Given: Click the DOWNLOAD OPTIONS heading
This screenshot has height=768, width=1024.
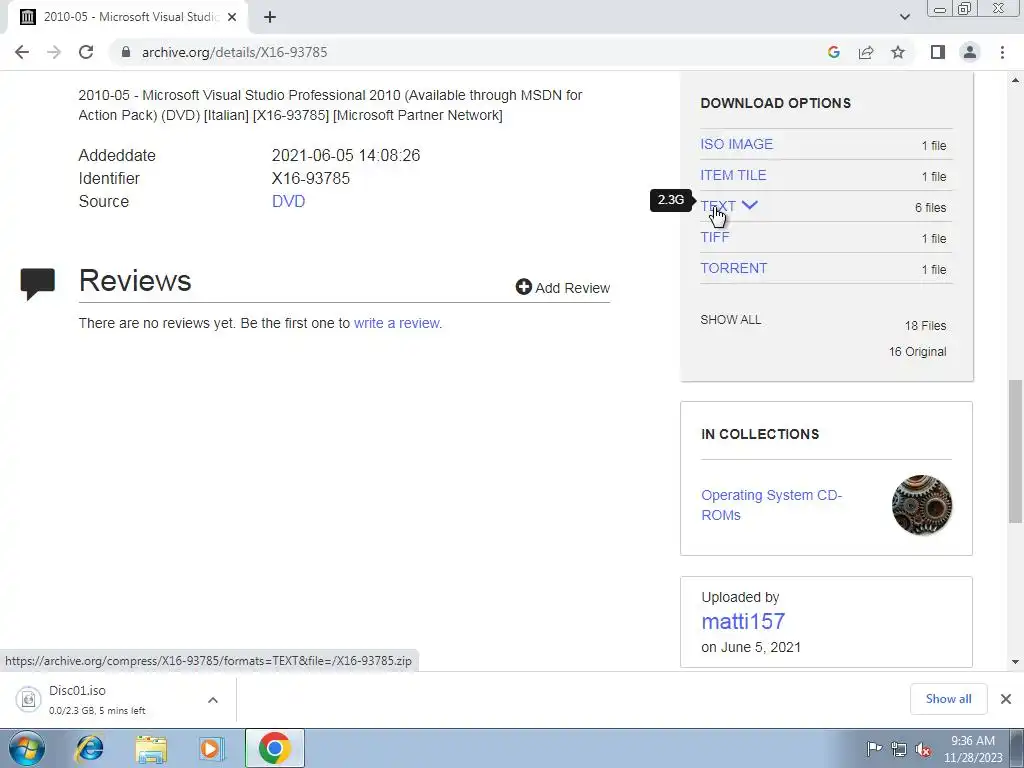Looking at the screenshot, I should [x=775, y=103].
